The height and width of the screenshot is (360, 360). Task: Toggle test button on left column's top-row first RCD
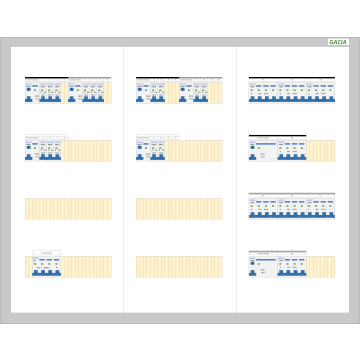28,89
